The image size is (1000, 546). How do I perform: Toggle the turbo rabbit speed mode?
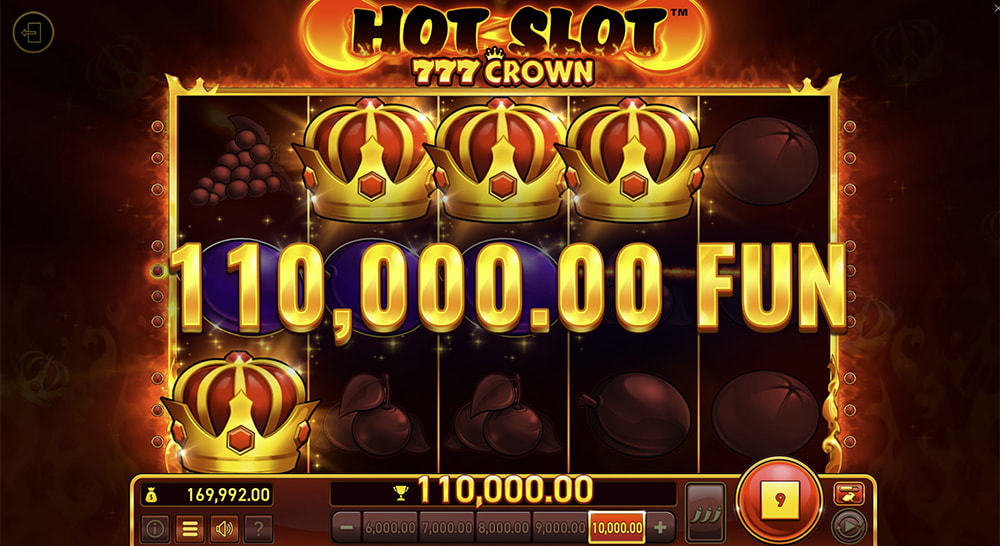click(849, 493)
